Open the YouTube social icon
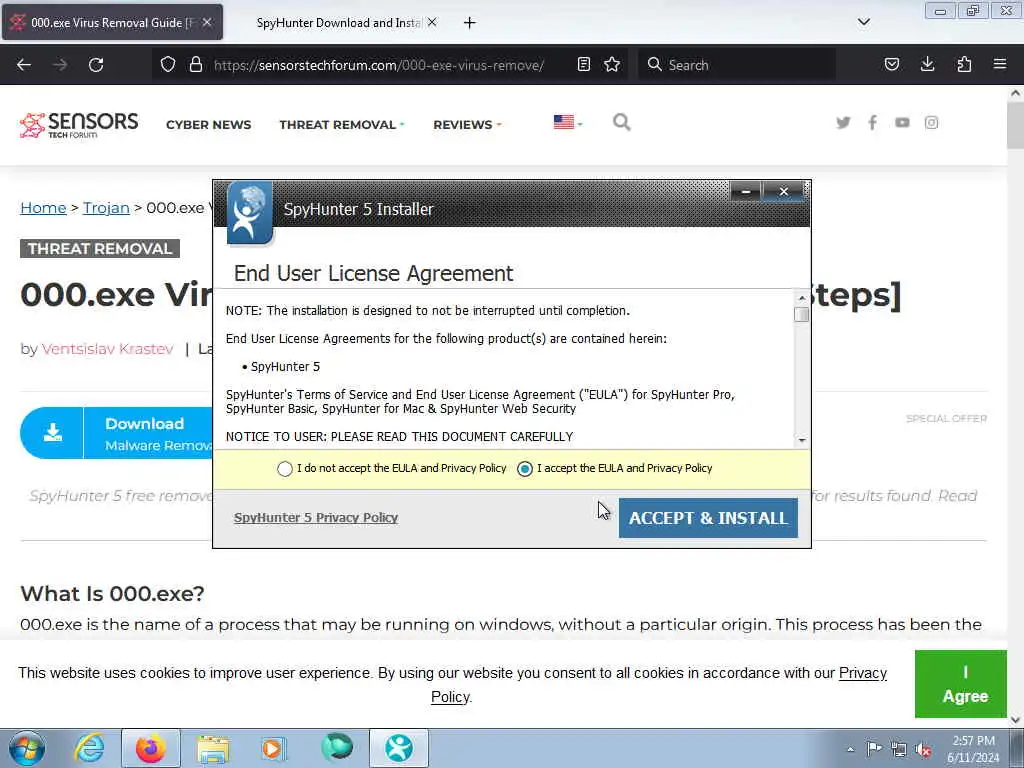This screenshot has width=1024, height=768. point(902,122)
